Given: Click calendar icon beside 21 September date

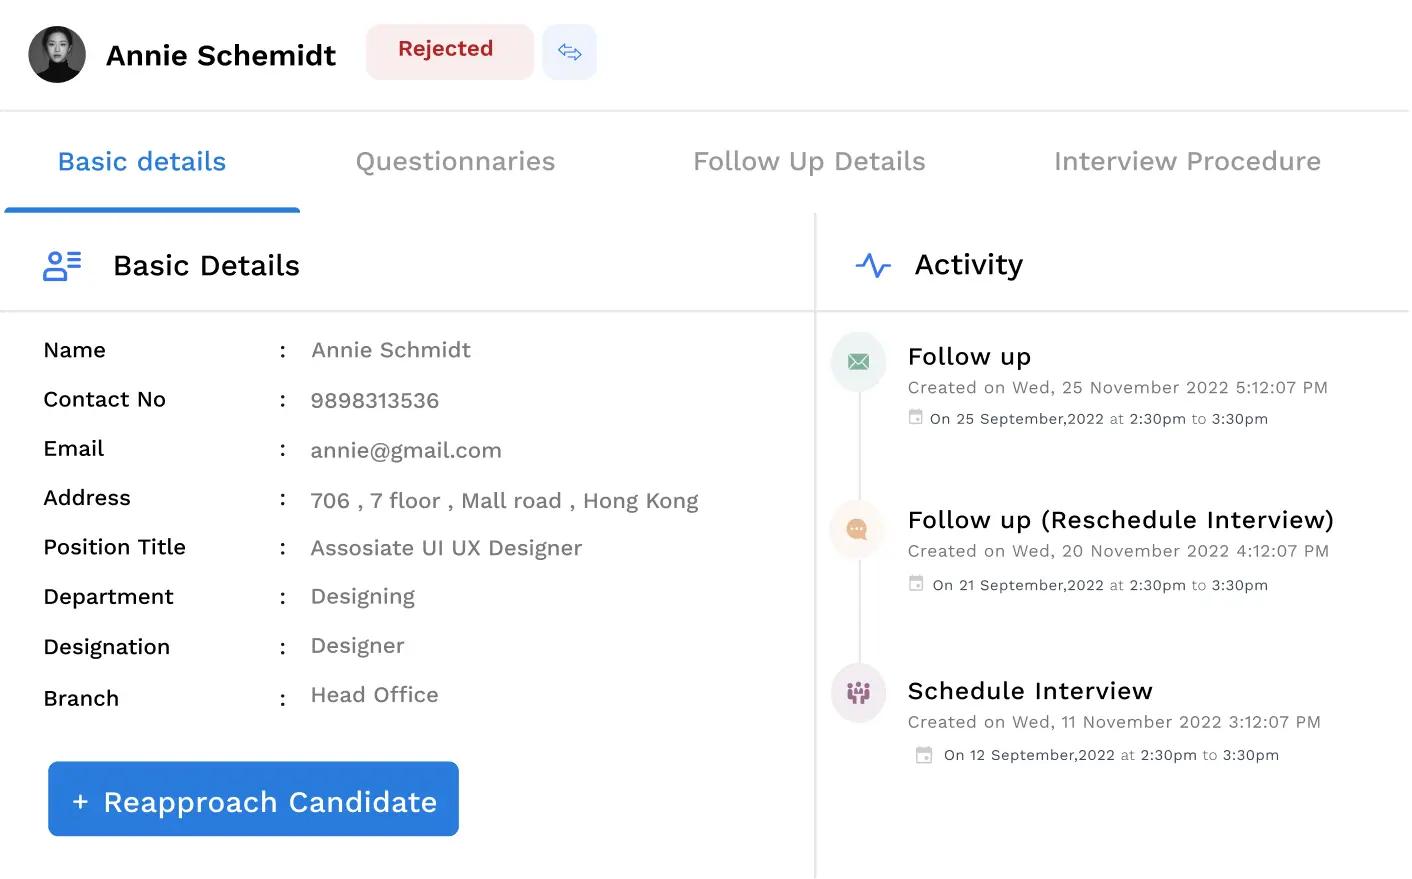Looking at the screenshot, I should click(916, 584).
